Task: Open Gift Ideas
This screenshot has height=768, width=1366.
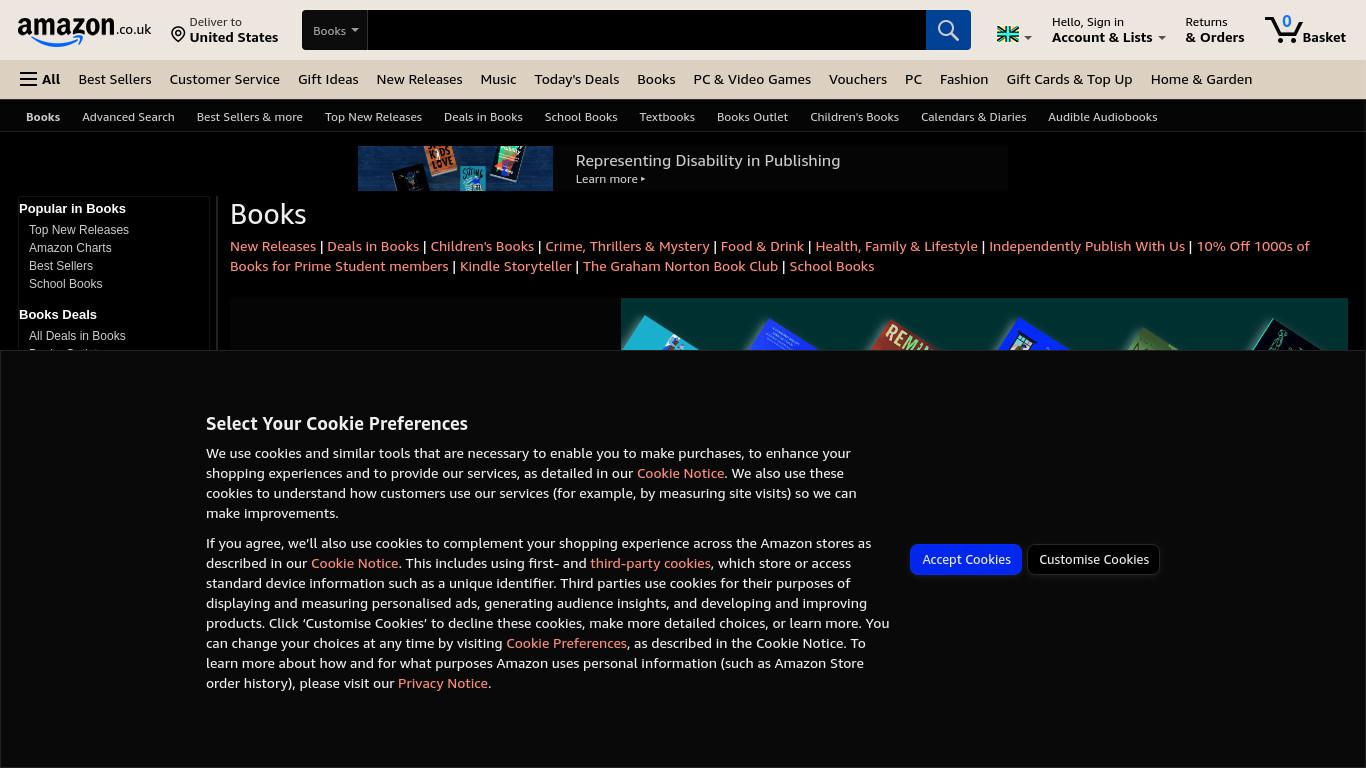Action: (328, 79)
